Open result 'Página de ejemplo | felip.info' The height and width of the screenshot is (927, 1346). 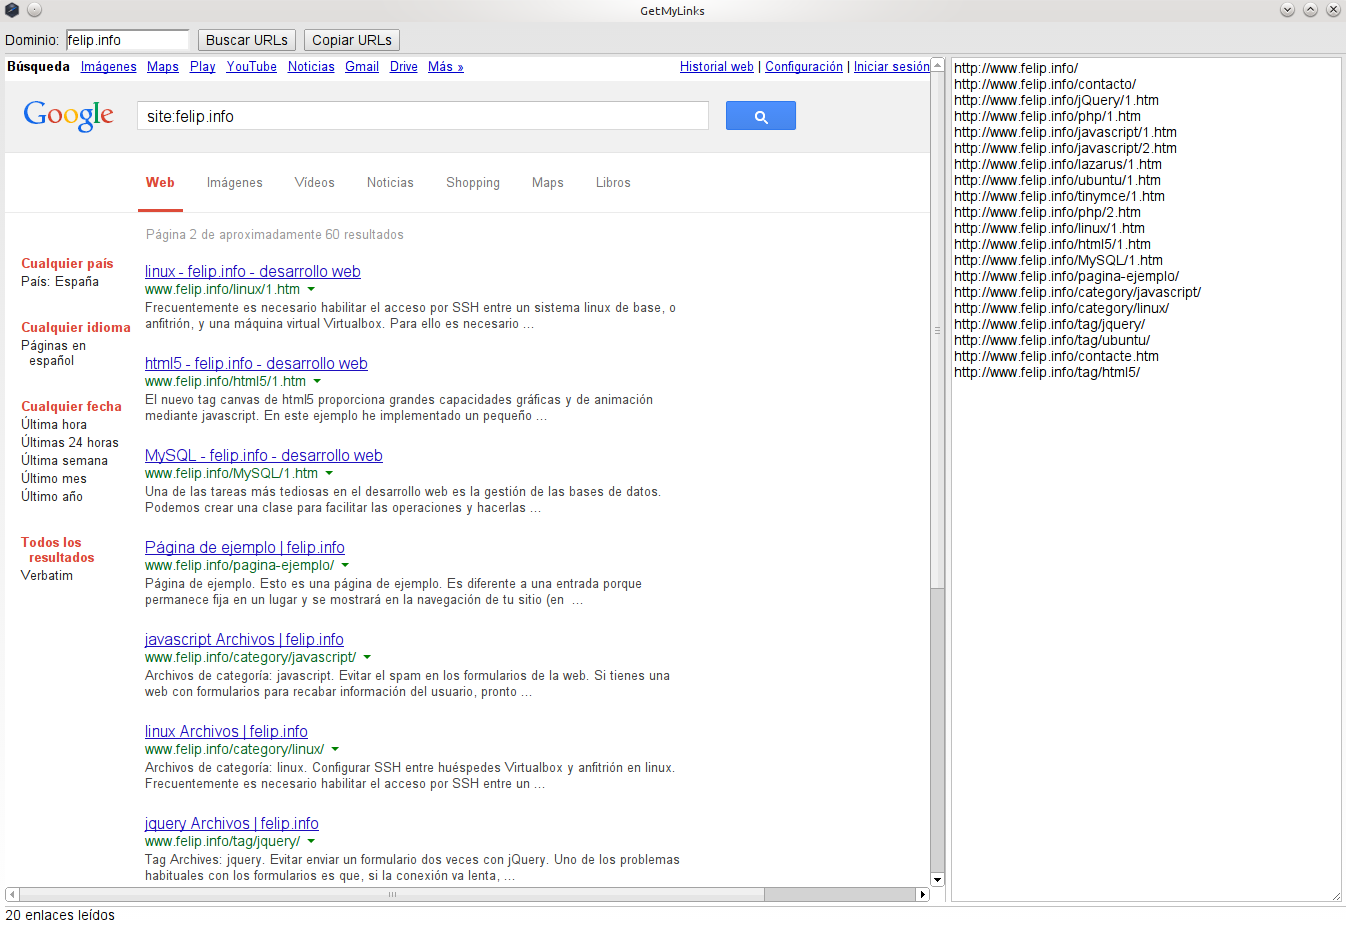click(245, 548)
